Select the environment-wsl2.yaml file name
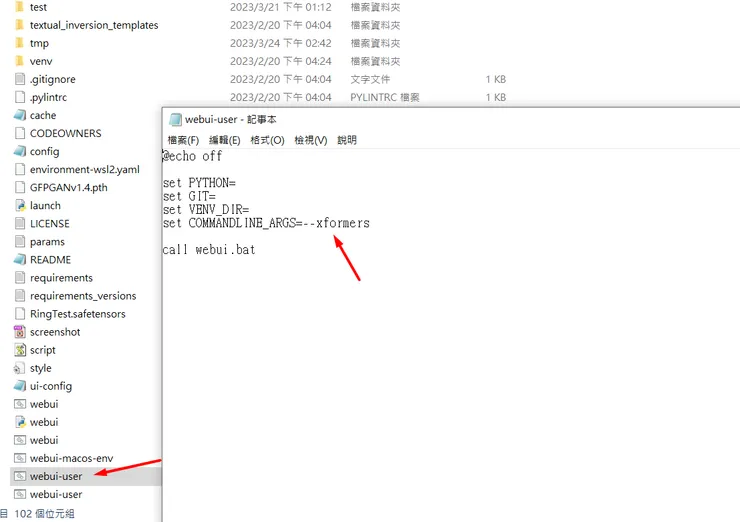740x522 pixels. click(x=85, y=169)
